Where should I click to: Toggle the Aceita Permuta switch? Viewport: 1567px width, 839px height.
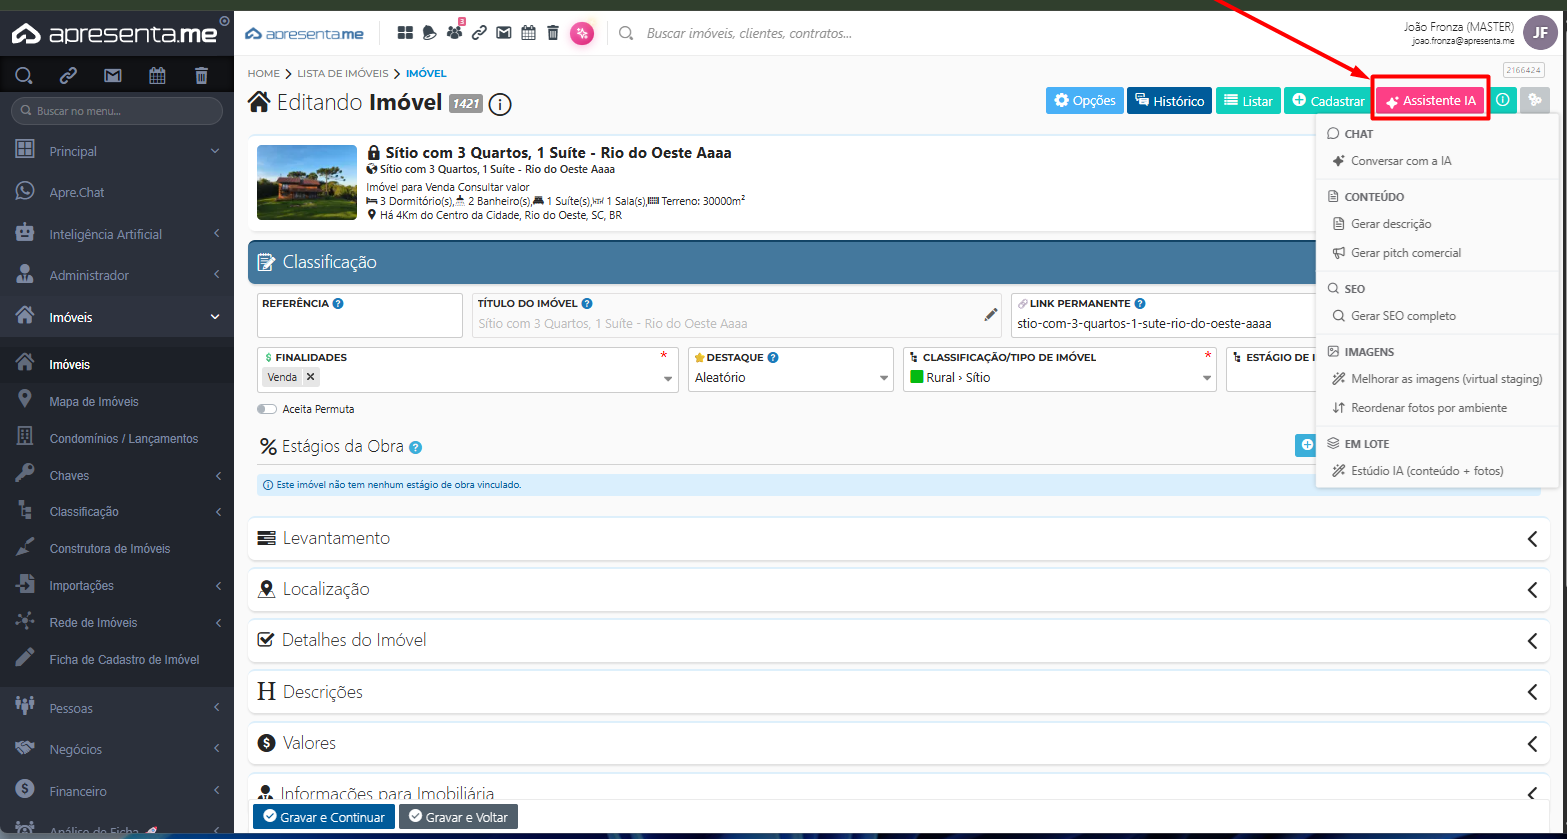(267, 409)
